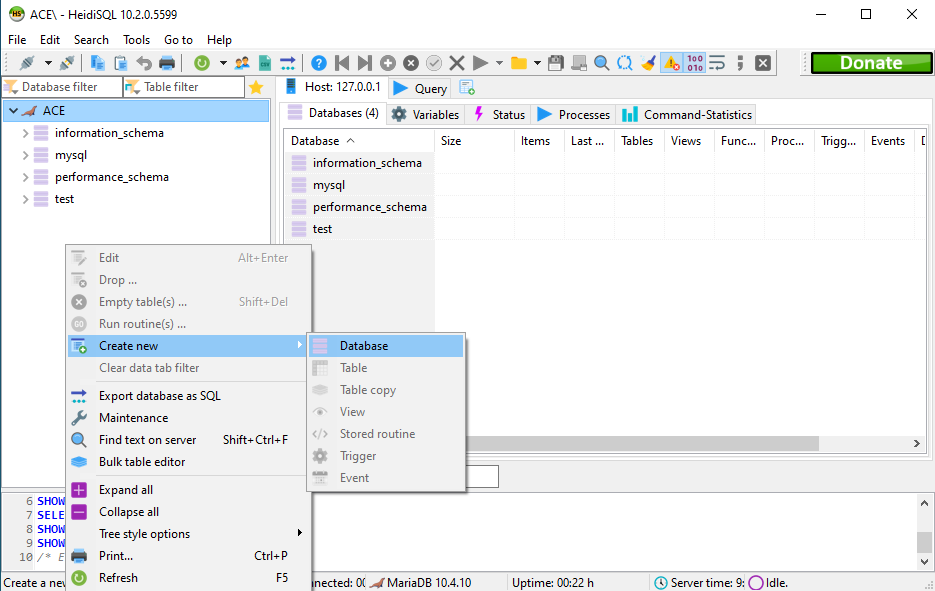Choose Maintenance from context menu
935x591 pixels.
(x=188, y=418)
